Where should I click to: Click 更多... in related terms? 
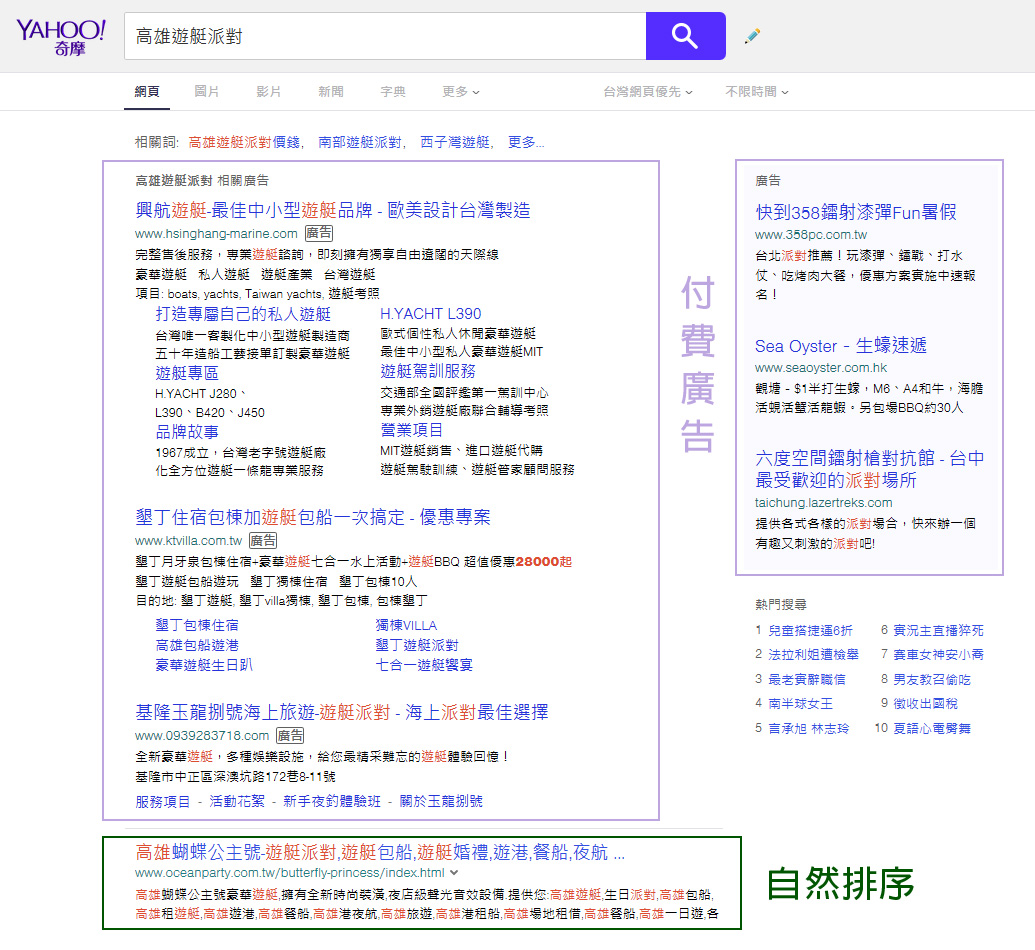point(525,142)
